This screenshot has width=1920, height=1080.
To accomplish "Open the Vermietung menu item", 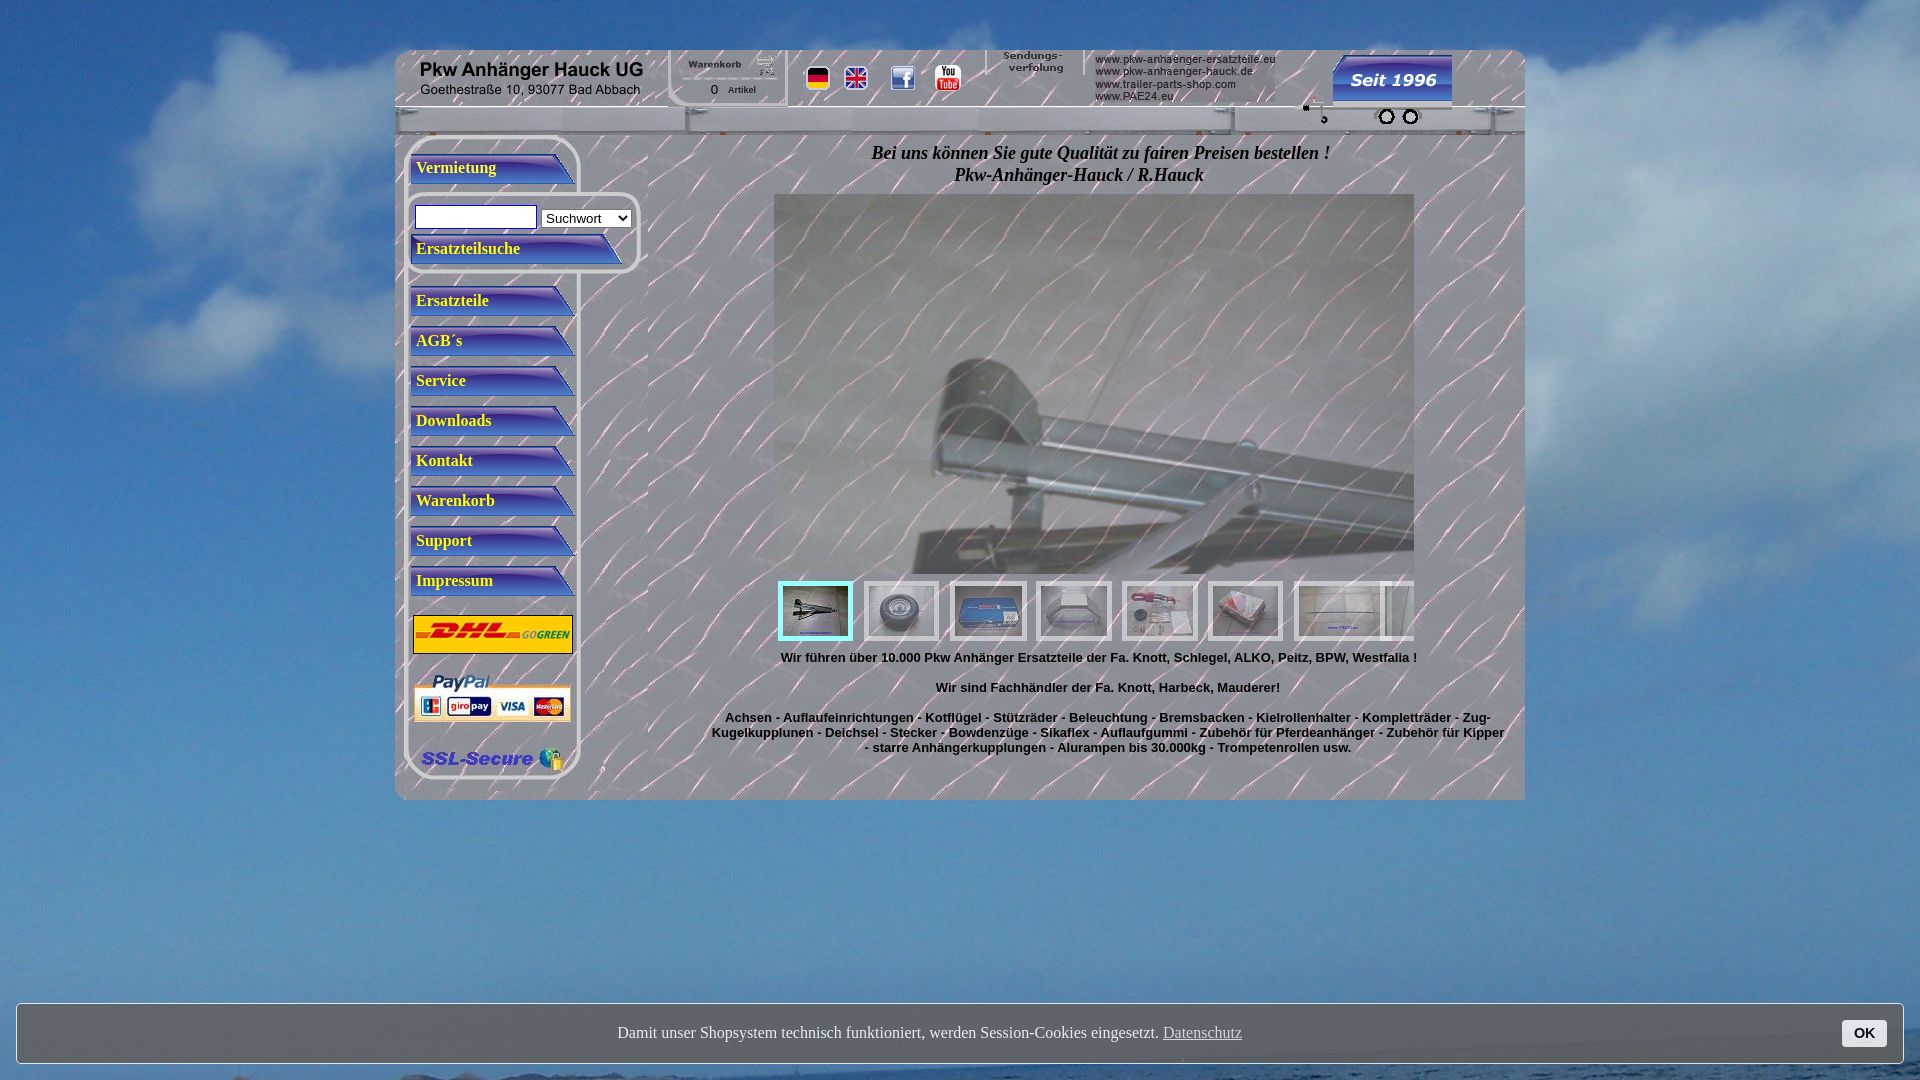I will click(x=492, y=168).
